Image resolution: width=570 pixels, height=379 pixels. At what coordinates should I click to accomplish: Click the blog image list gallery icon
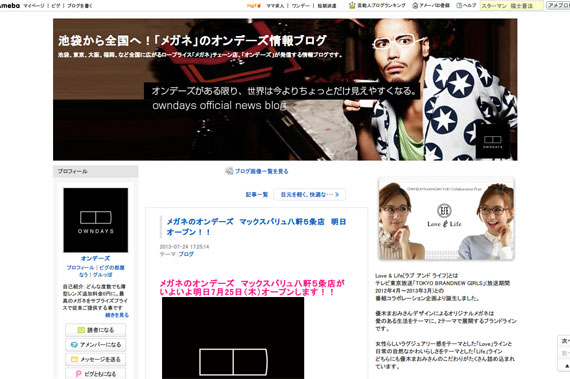(x=229, y=171)
